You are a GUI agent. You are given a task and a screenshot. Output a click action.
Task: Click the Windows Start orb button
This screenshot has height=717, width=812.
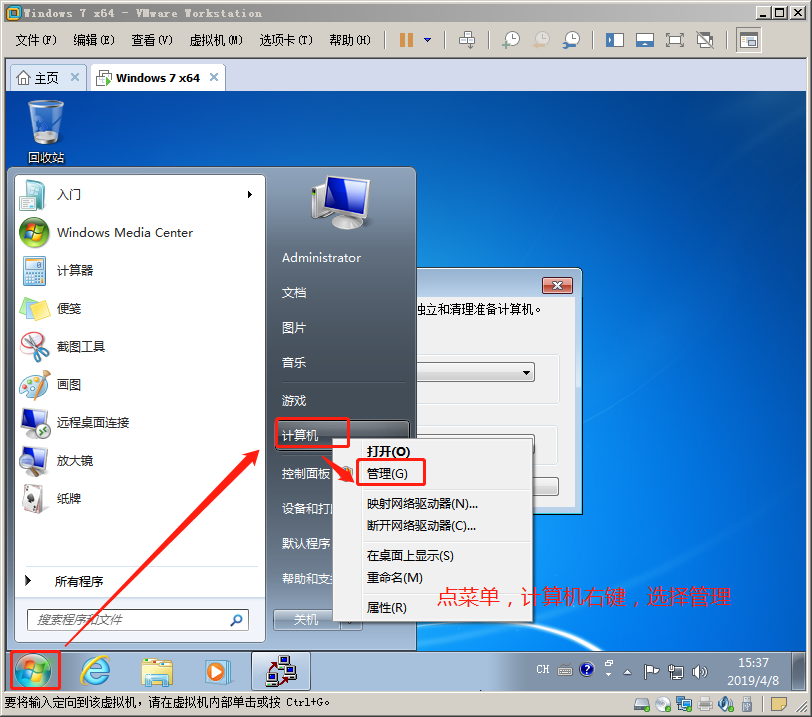tap(33, 671)
